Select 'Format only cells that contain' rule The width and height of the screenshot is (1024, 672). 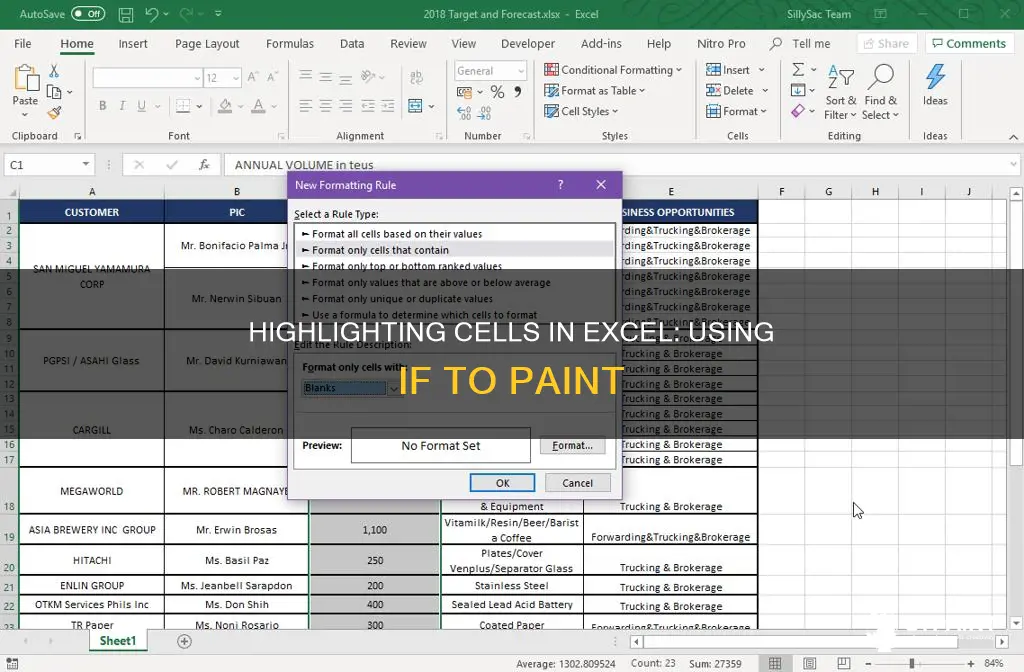(380, 250)
